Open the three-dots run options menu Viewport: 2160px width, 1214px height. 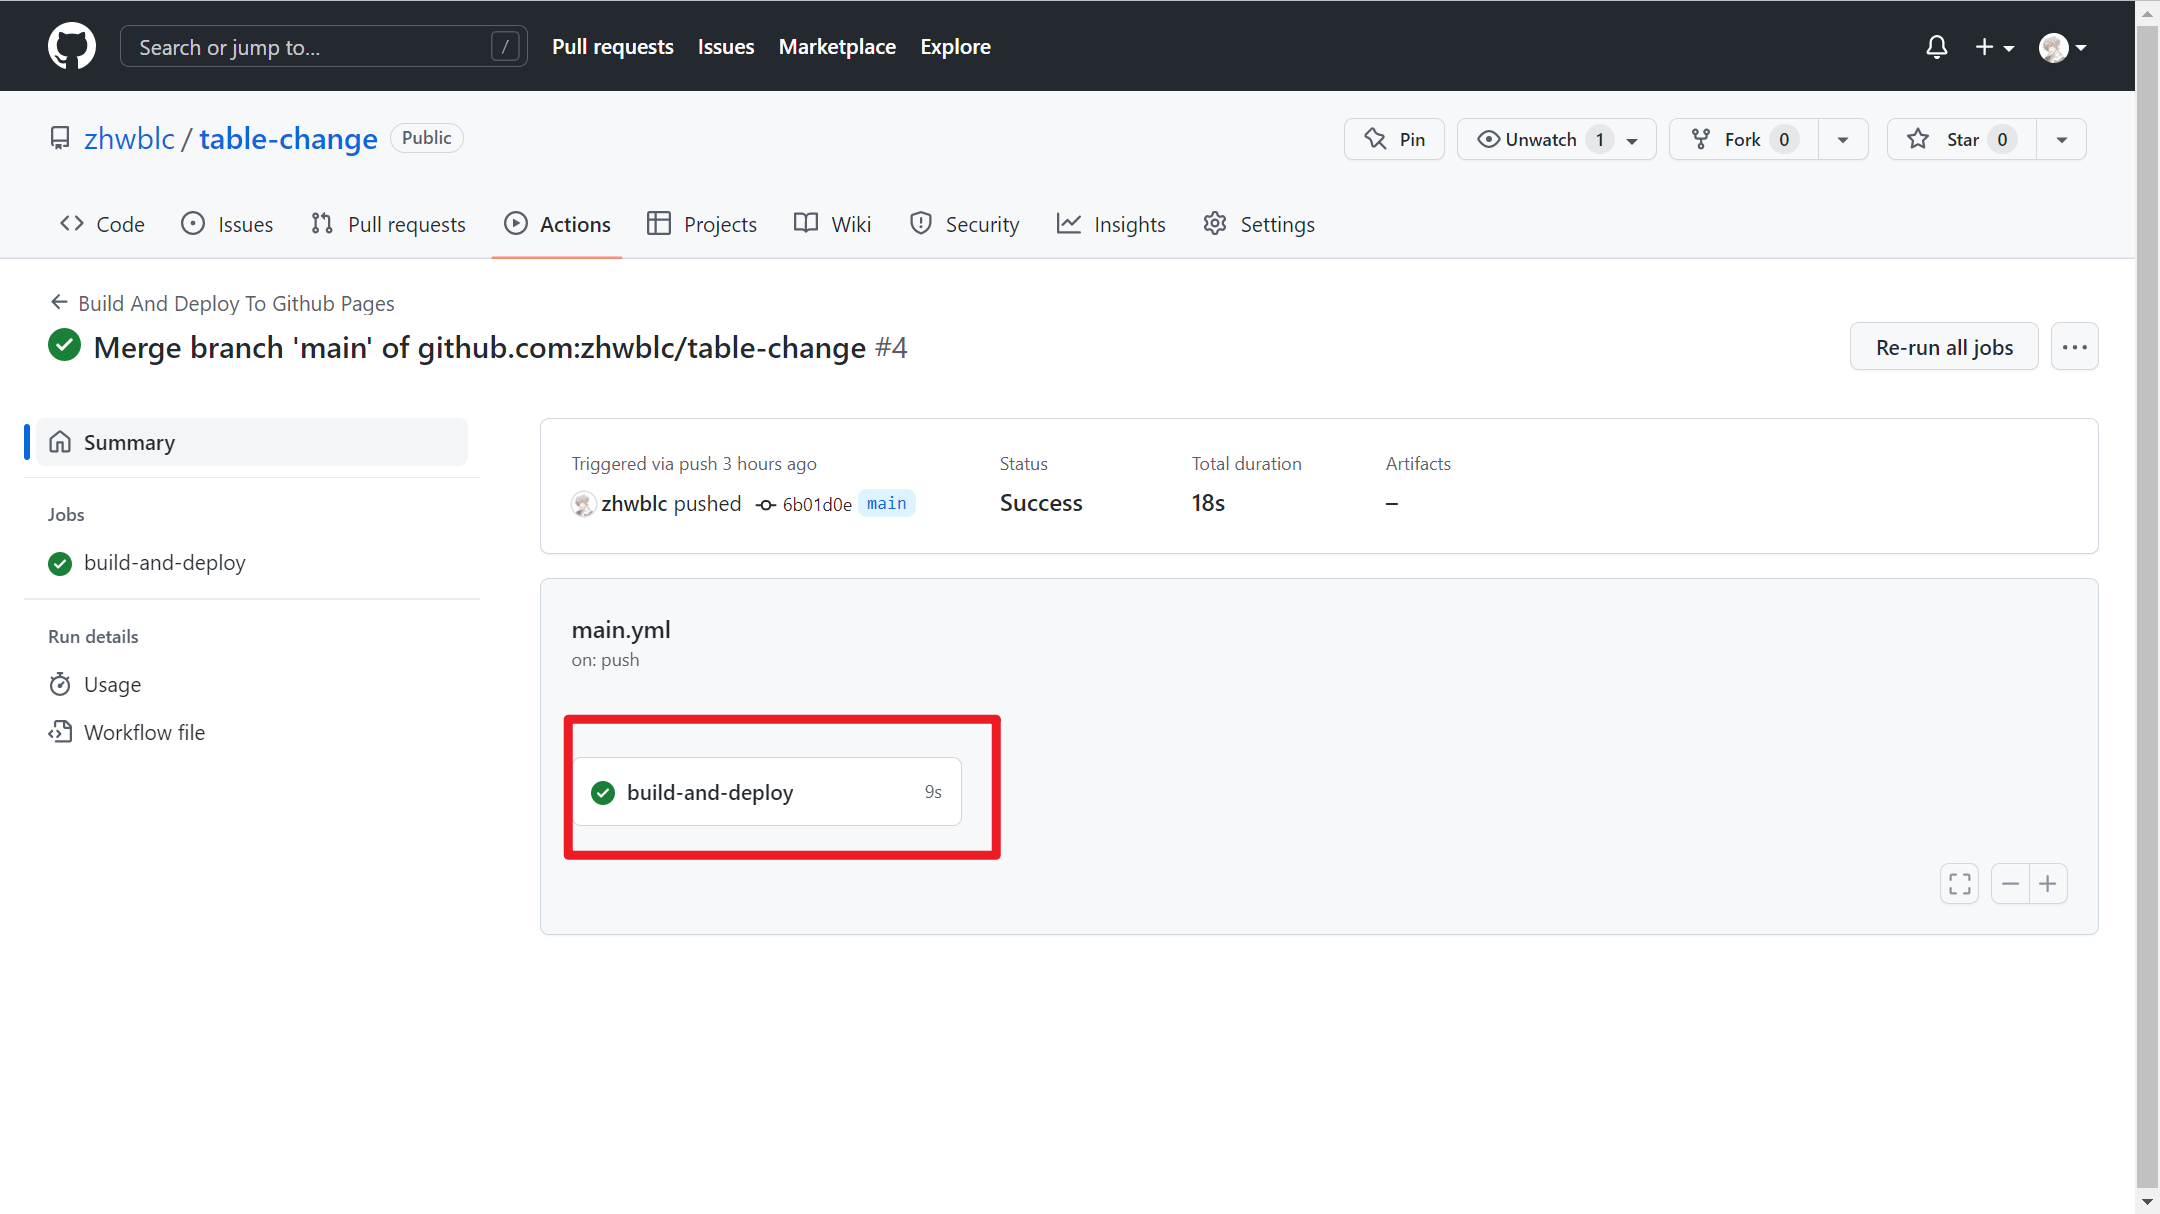click(x=2074, y=347)
